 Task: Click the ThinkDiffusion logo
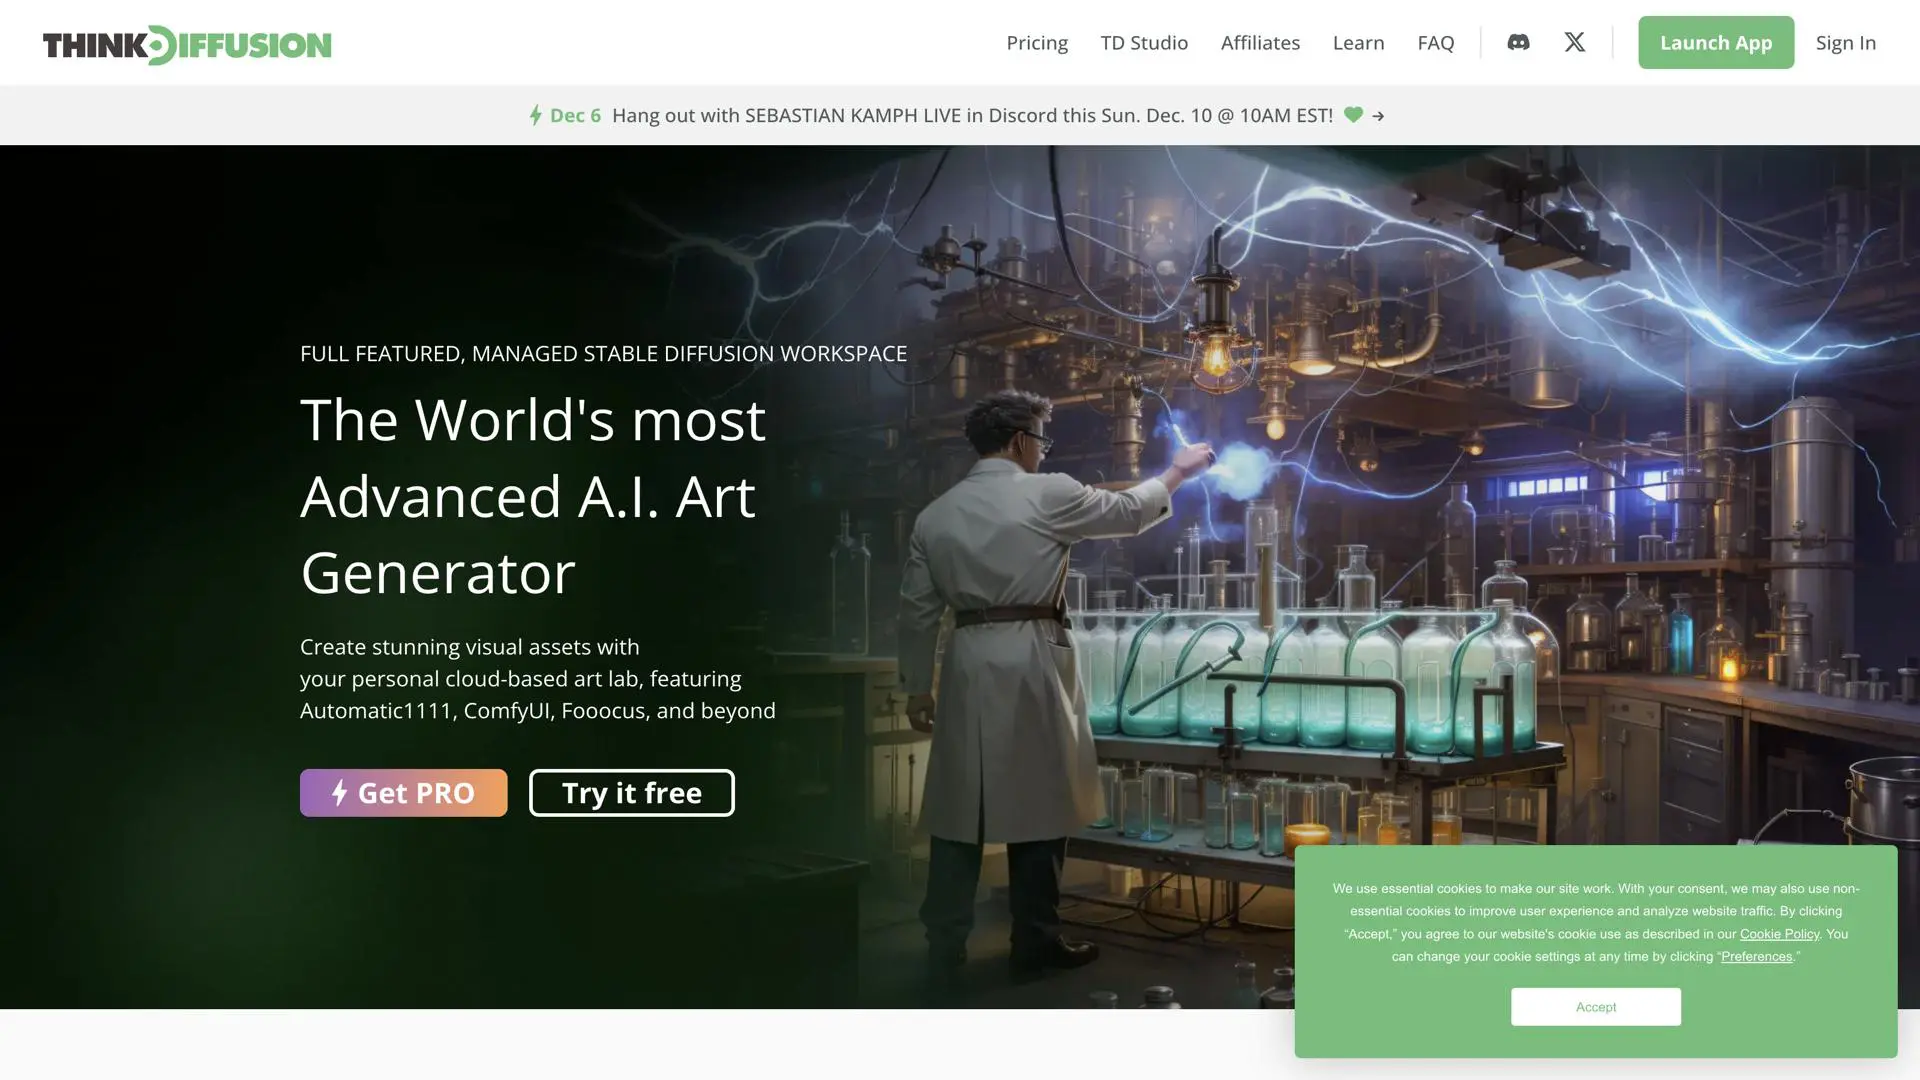(x=187, y=44)
